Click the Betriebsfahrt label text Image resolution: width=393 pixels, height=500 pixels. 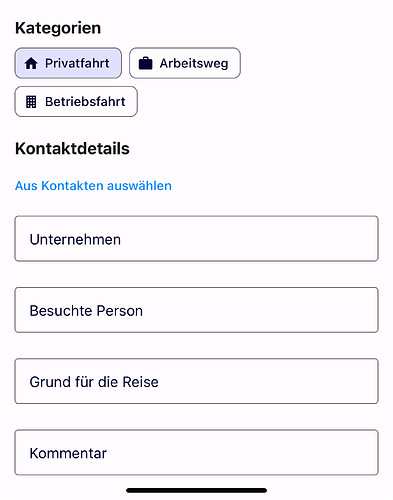(85, 102)
